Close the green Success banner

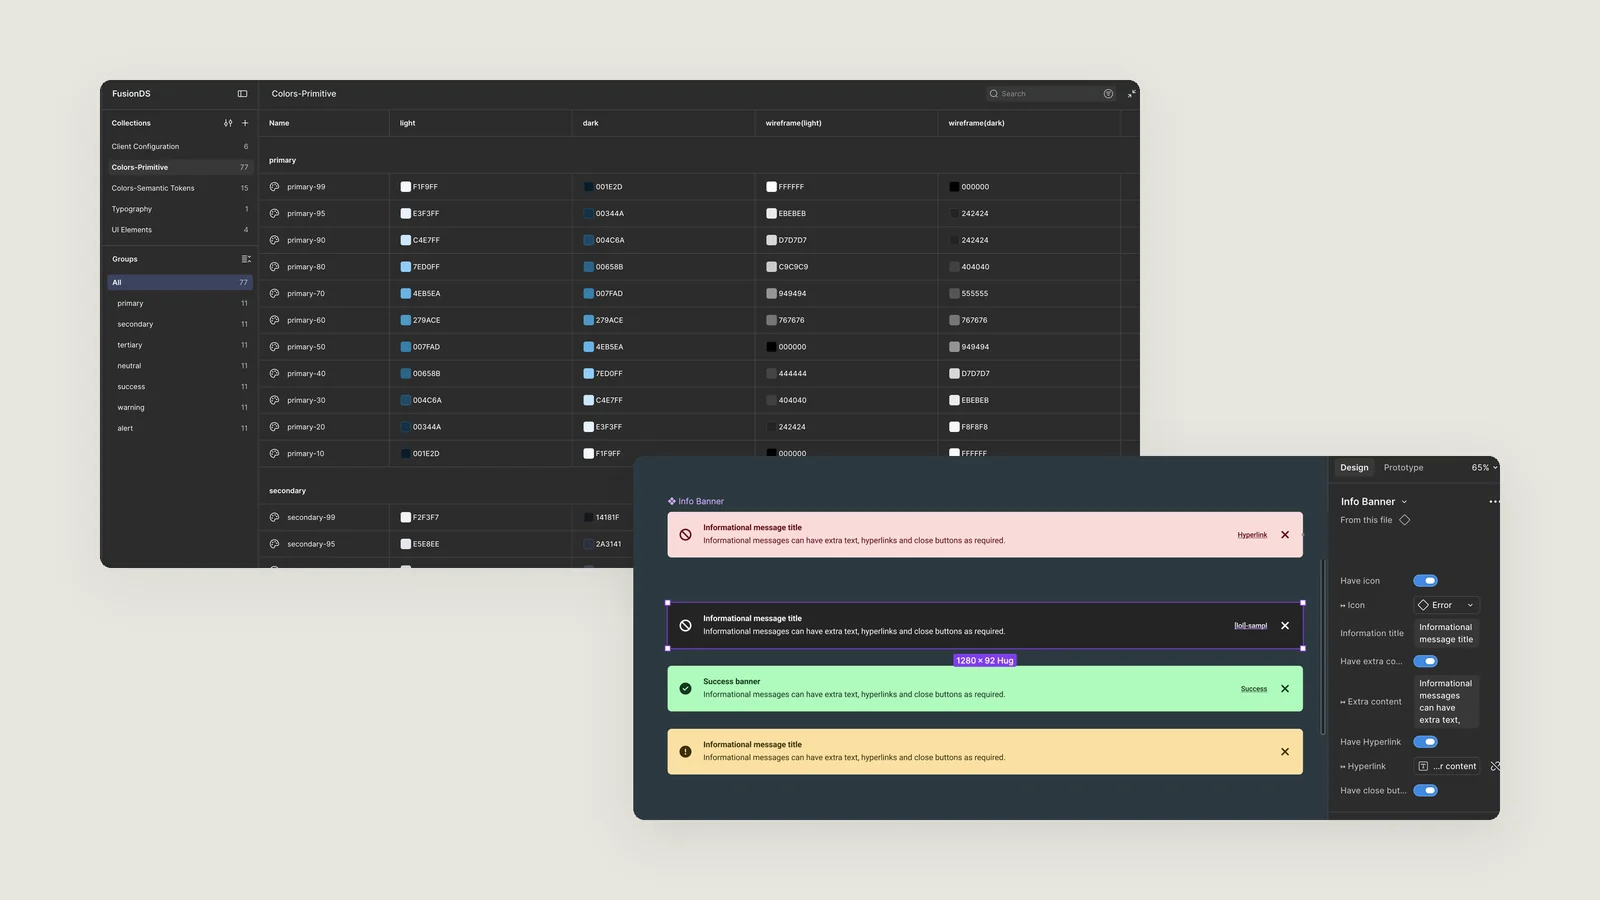tap(1285, 689)
